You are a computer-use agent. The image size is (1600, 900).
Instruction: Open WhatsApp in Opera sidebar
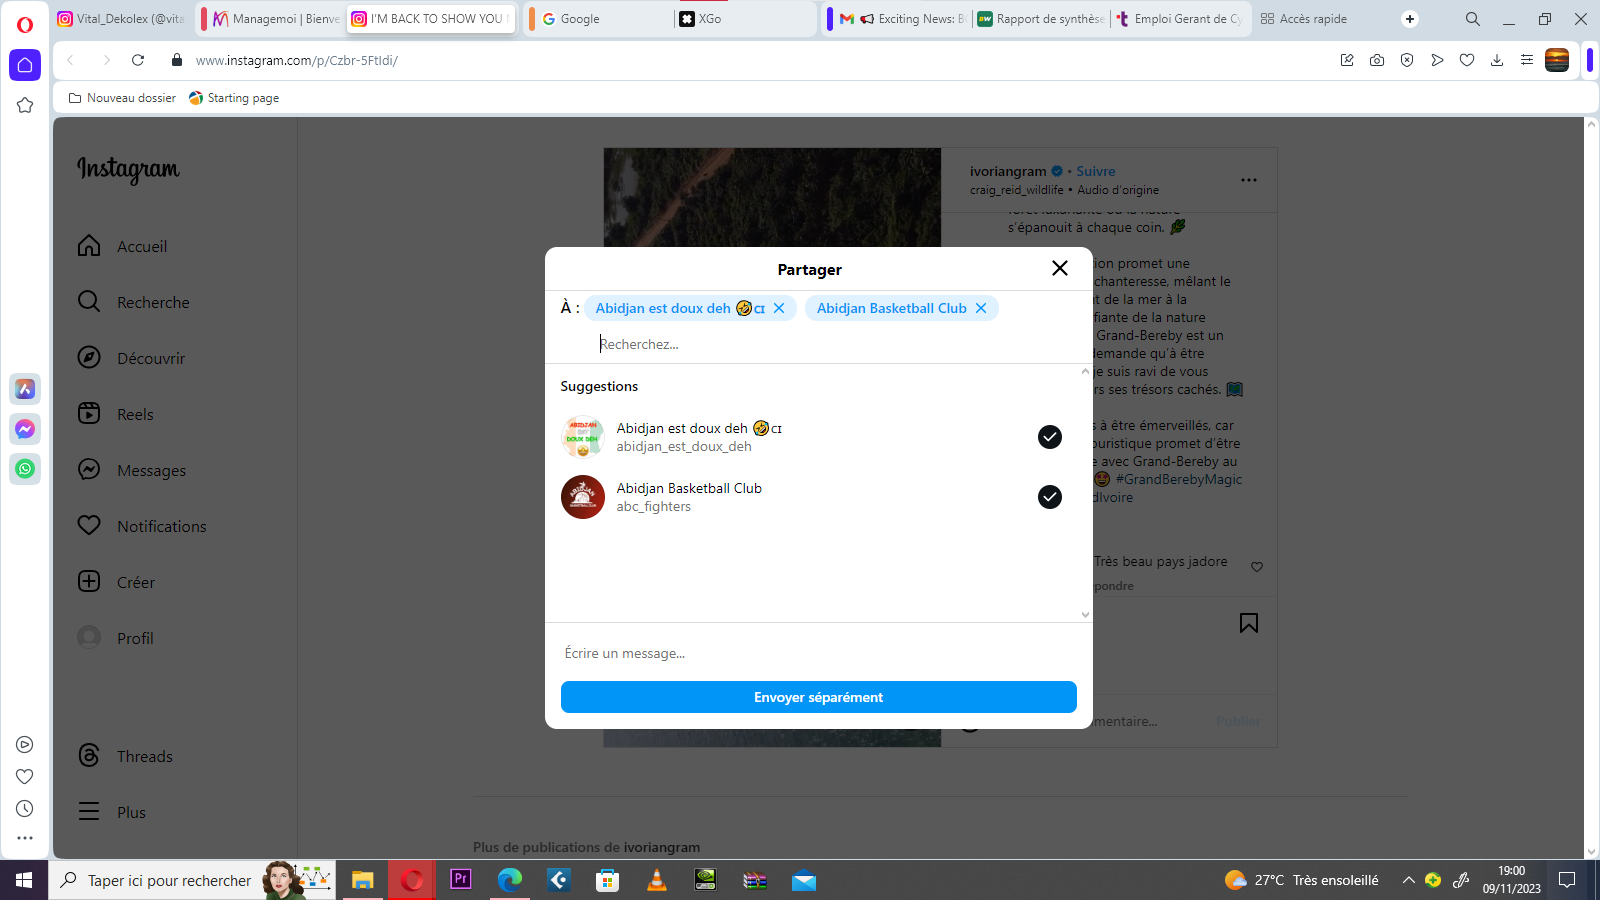pos(25,468)
